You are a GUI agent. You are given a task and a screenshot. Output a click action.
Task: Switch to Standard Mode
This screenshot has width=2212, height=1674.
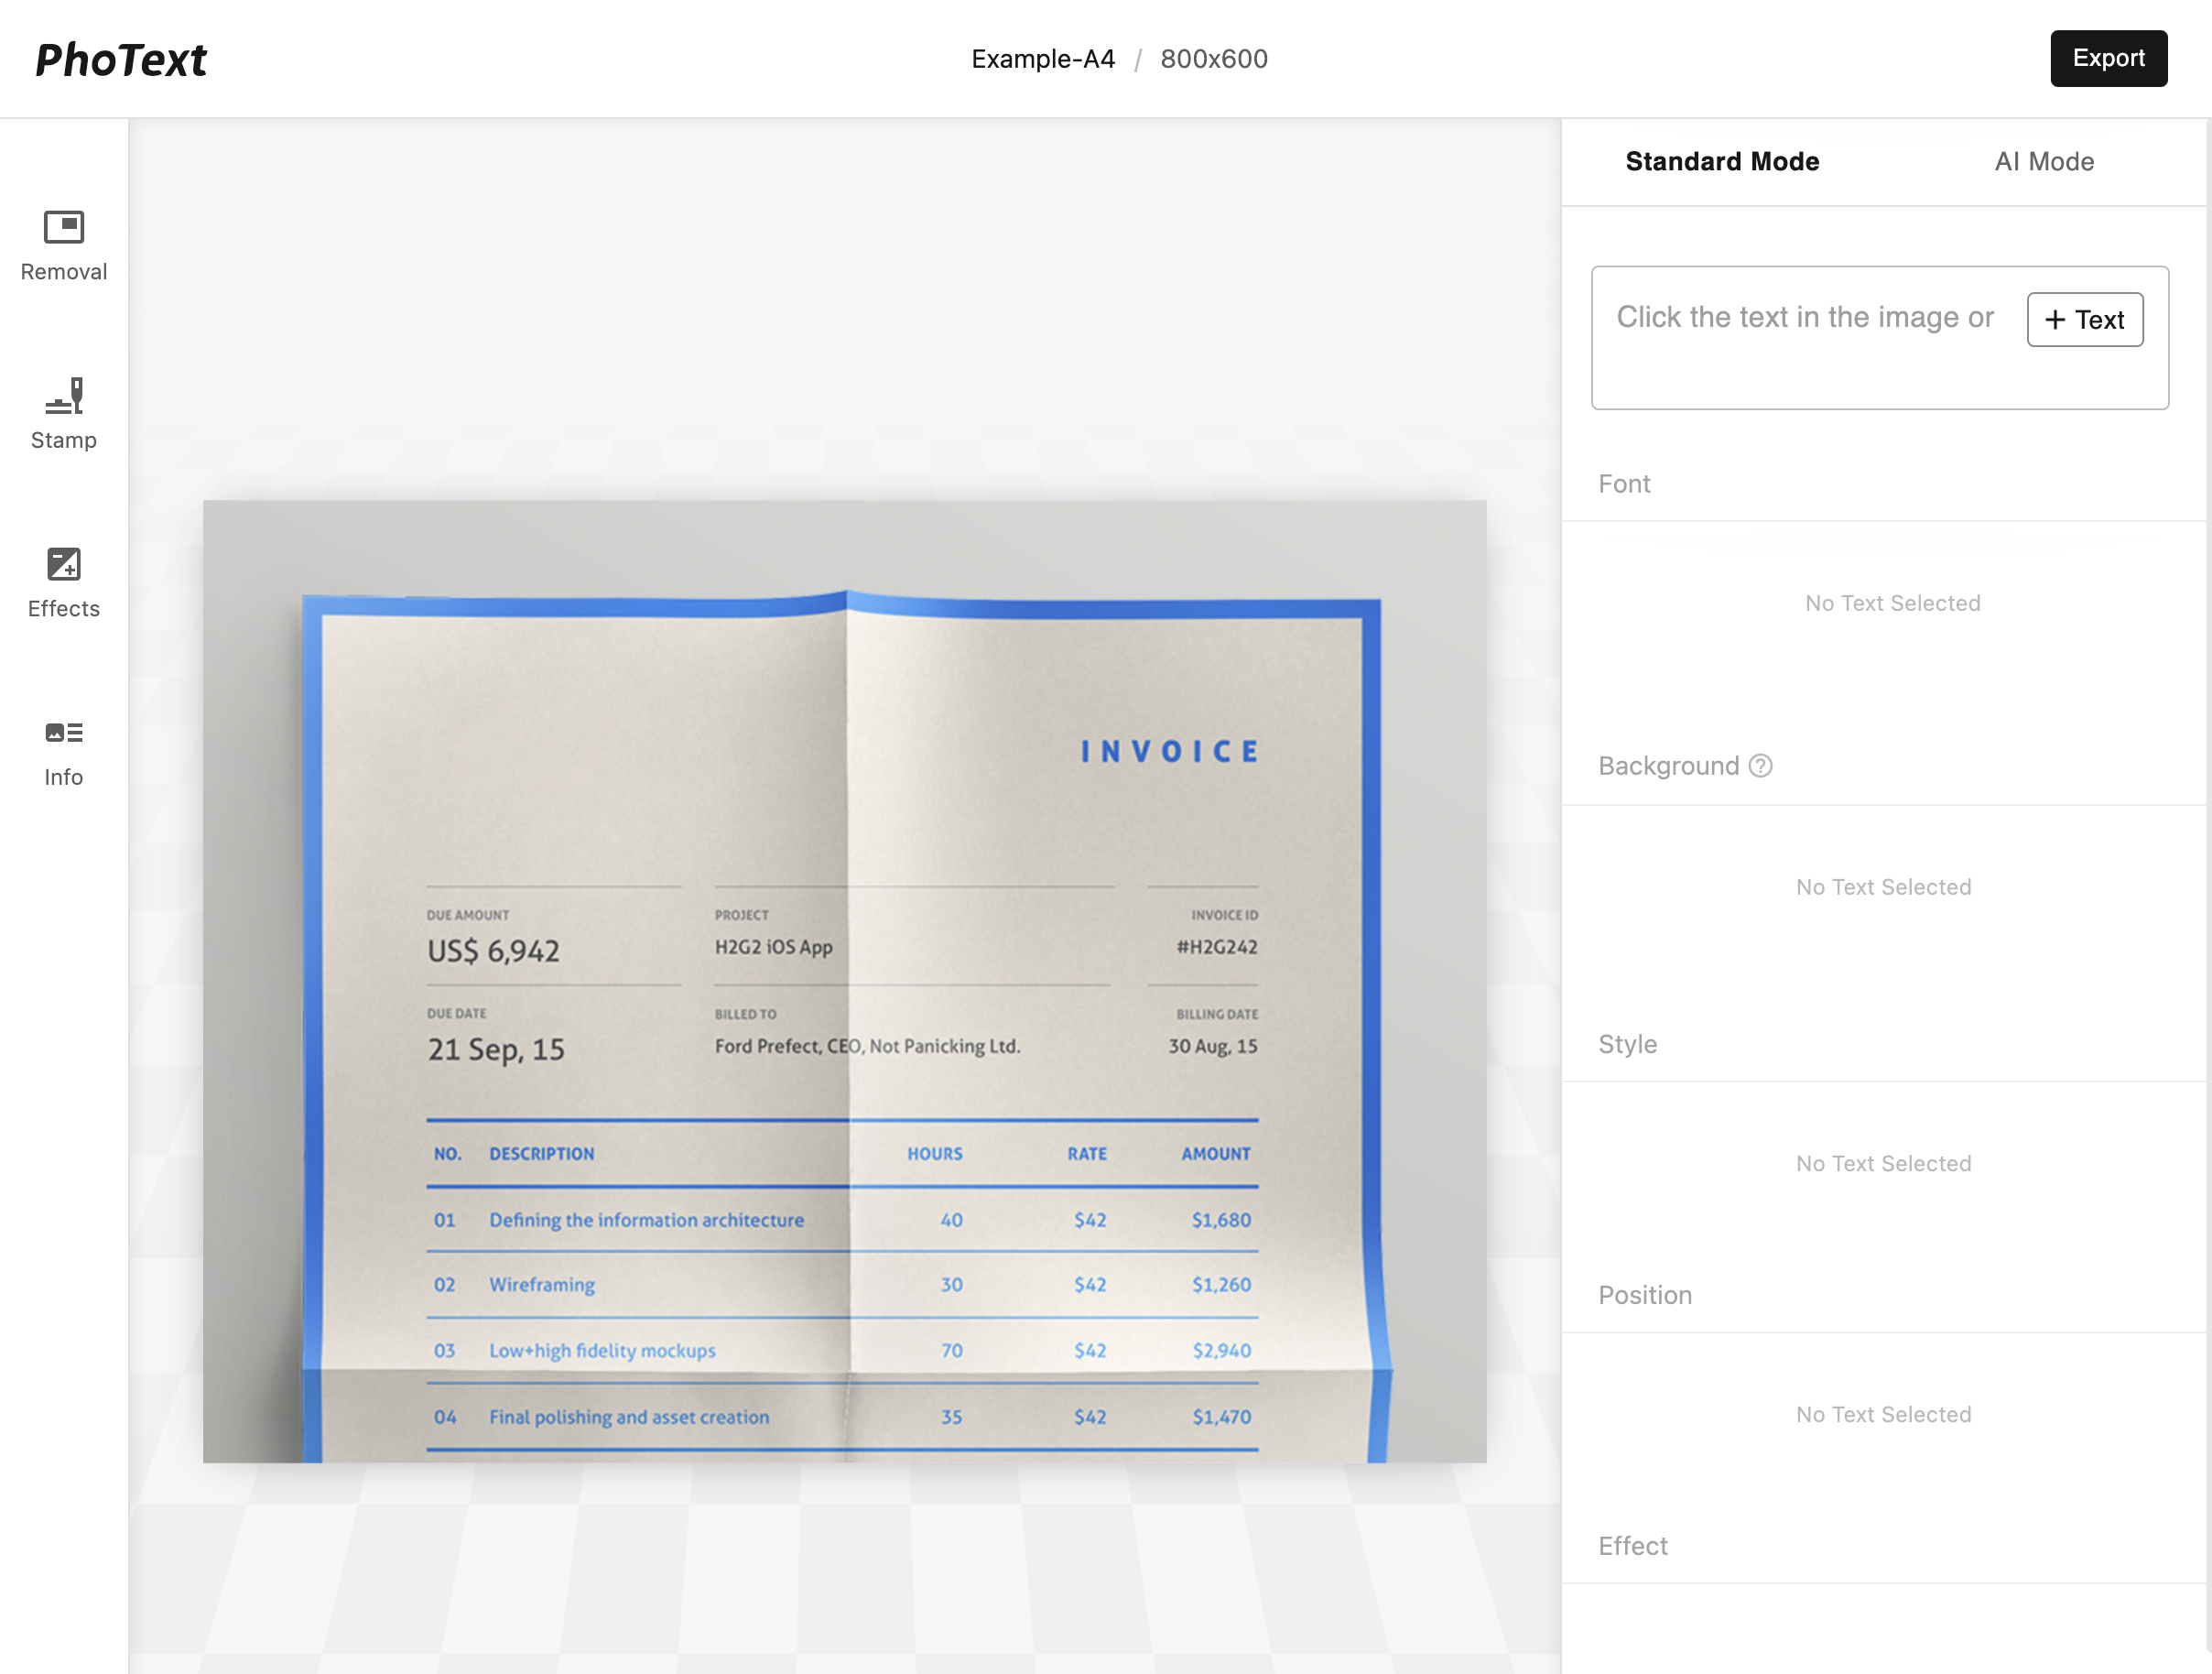point(1722,161)
